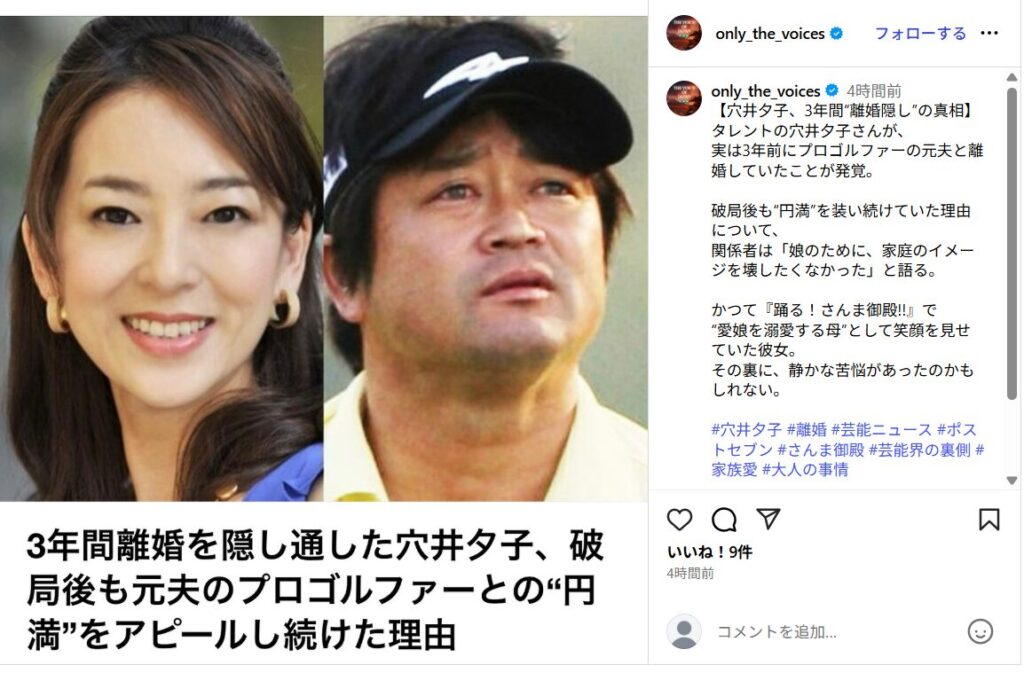The width and height of the screenshot is (1024, 673).
Task: Open hashtag #さんま御殿
Action: pyautogui.click(x=820, y=450)
